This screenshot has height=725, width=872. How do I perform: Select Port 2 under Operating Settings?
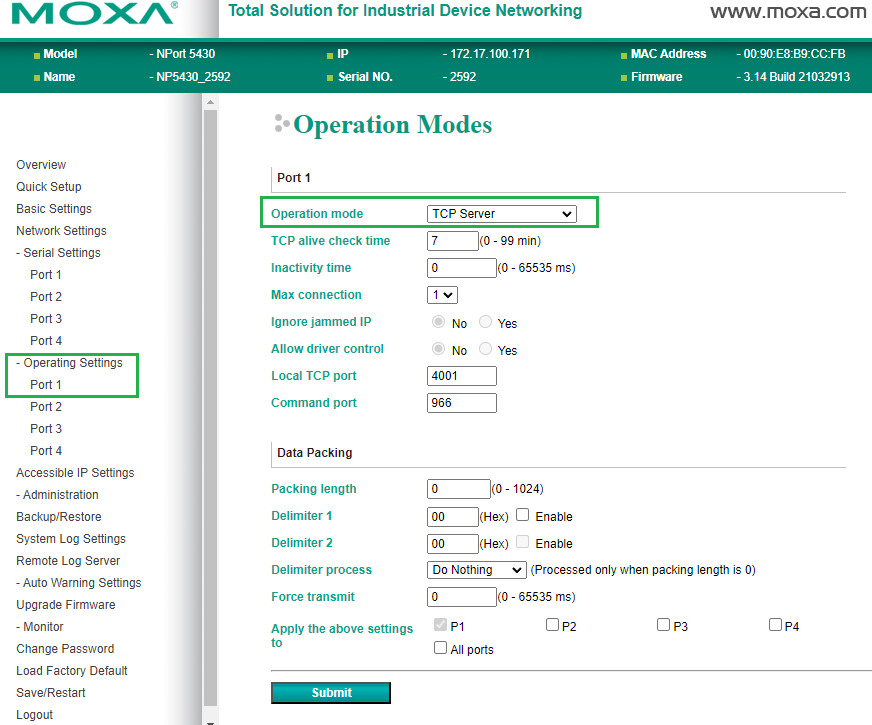click(x=46, y=407)
